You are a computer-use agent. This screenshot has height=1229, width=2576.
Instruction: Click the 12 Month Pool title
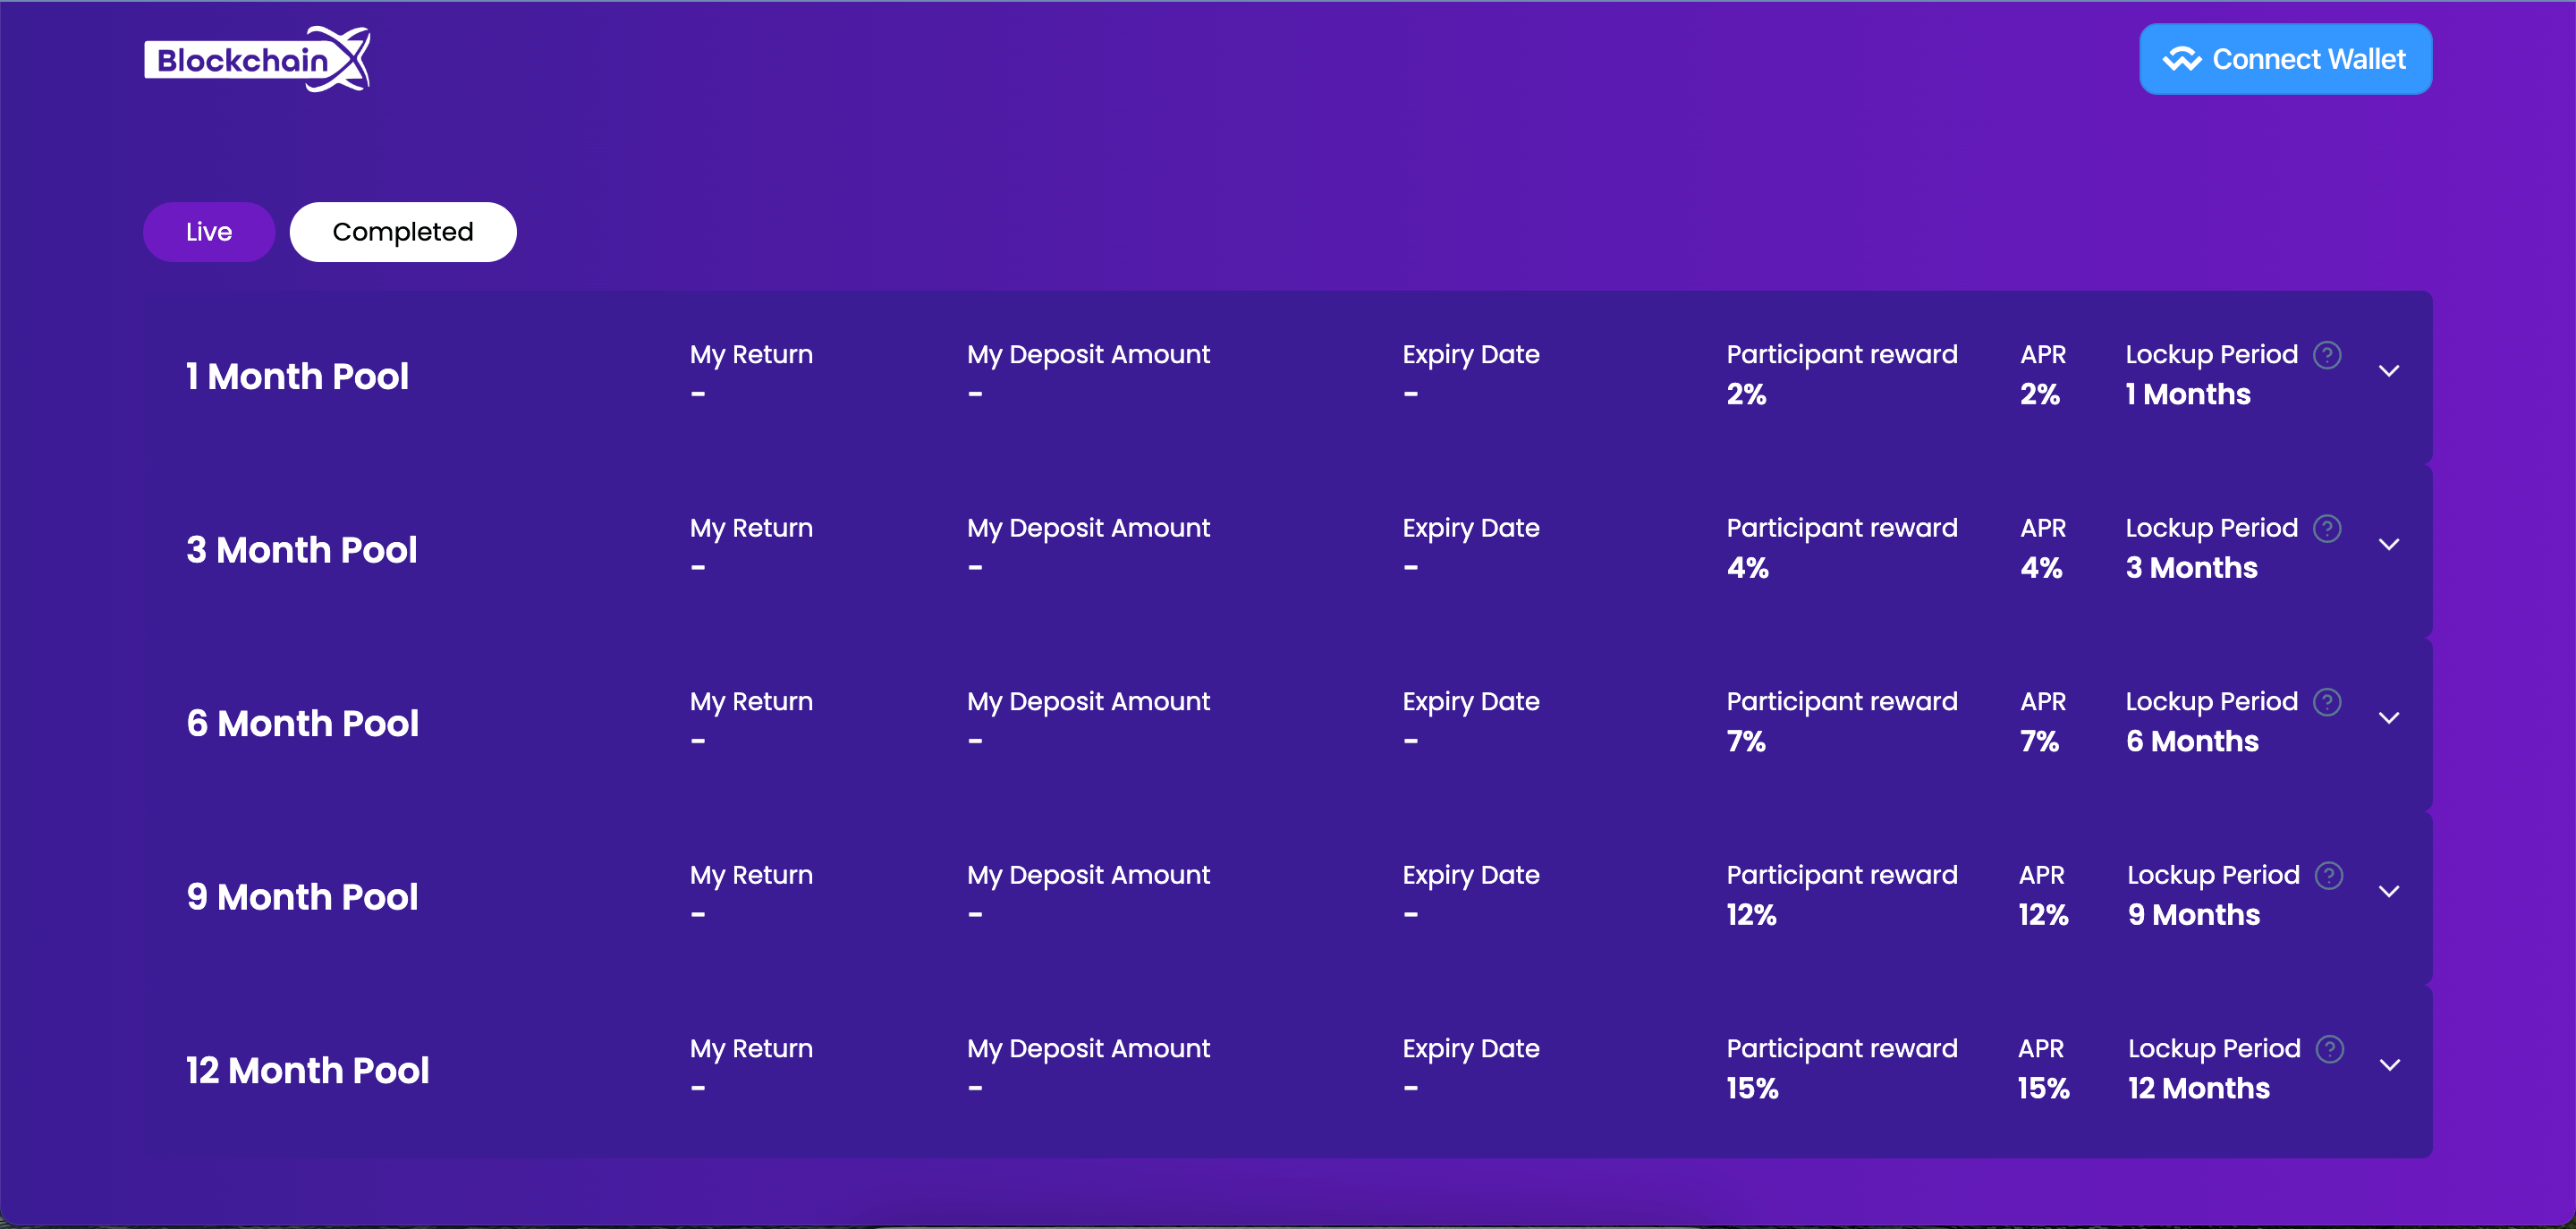[x=307, y=1071]
